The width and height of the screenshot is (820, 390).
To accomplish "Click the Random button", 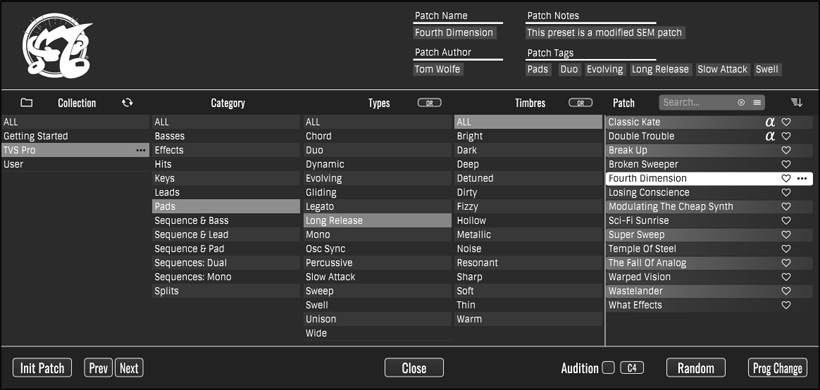I will pyautogui.click(x=696, y=368).
